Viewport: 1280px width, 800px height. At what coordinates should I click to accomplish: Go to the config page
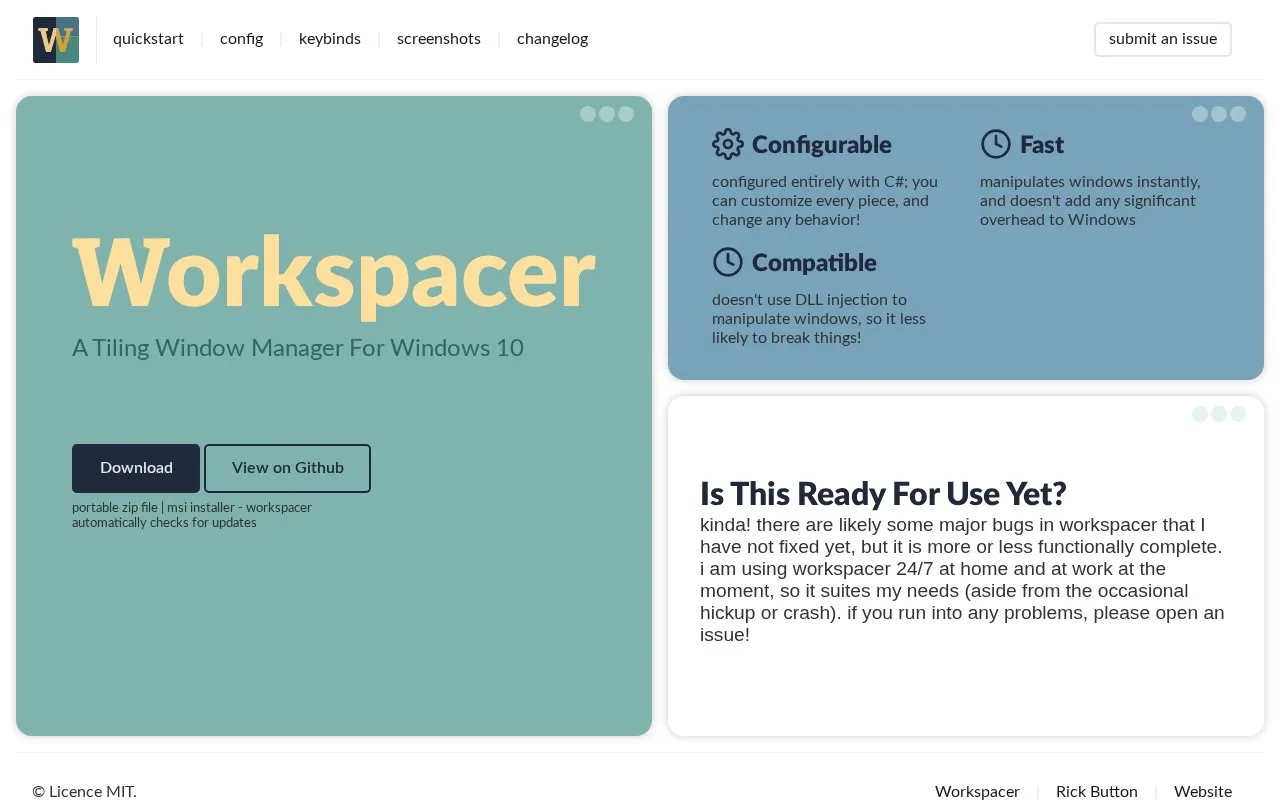(x=241, y=39)
